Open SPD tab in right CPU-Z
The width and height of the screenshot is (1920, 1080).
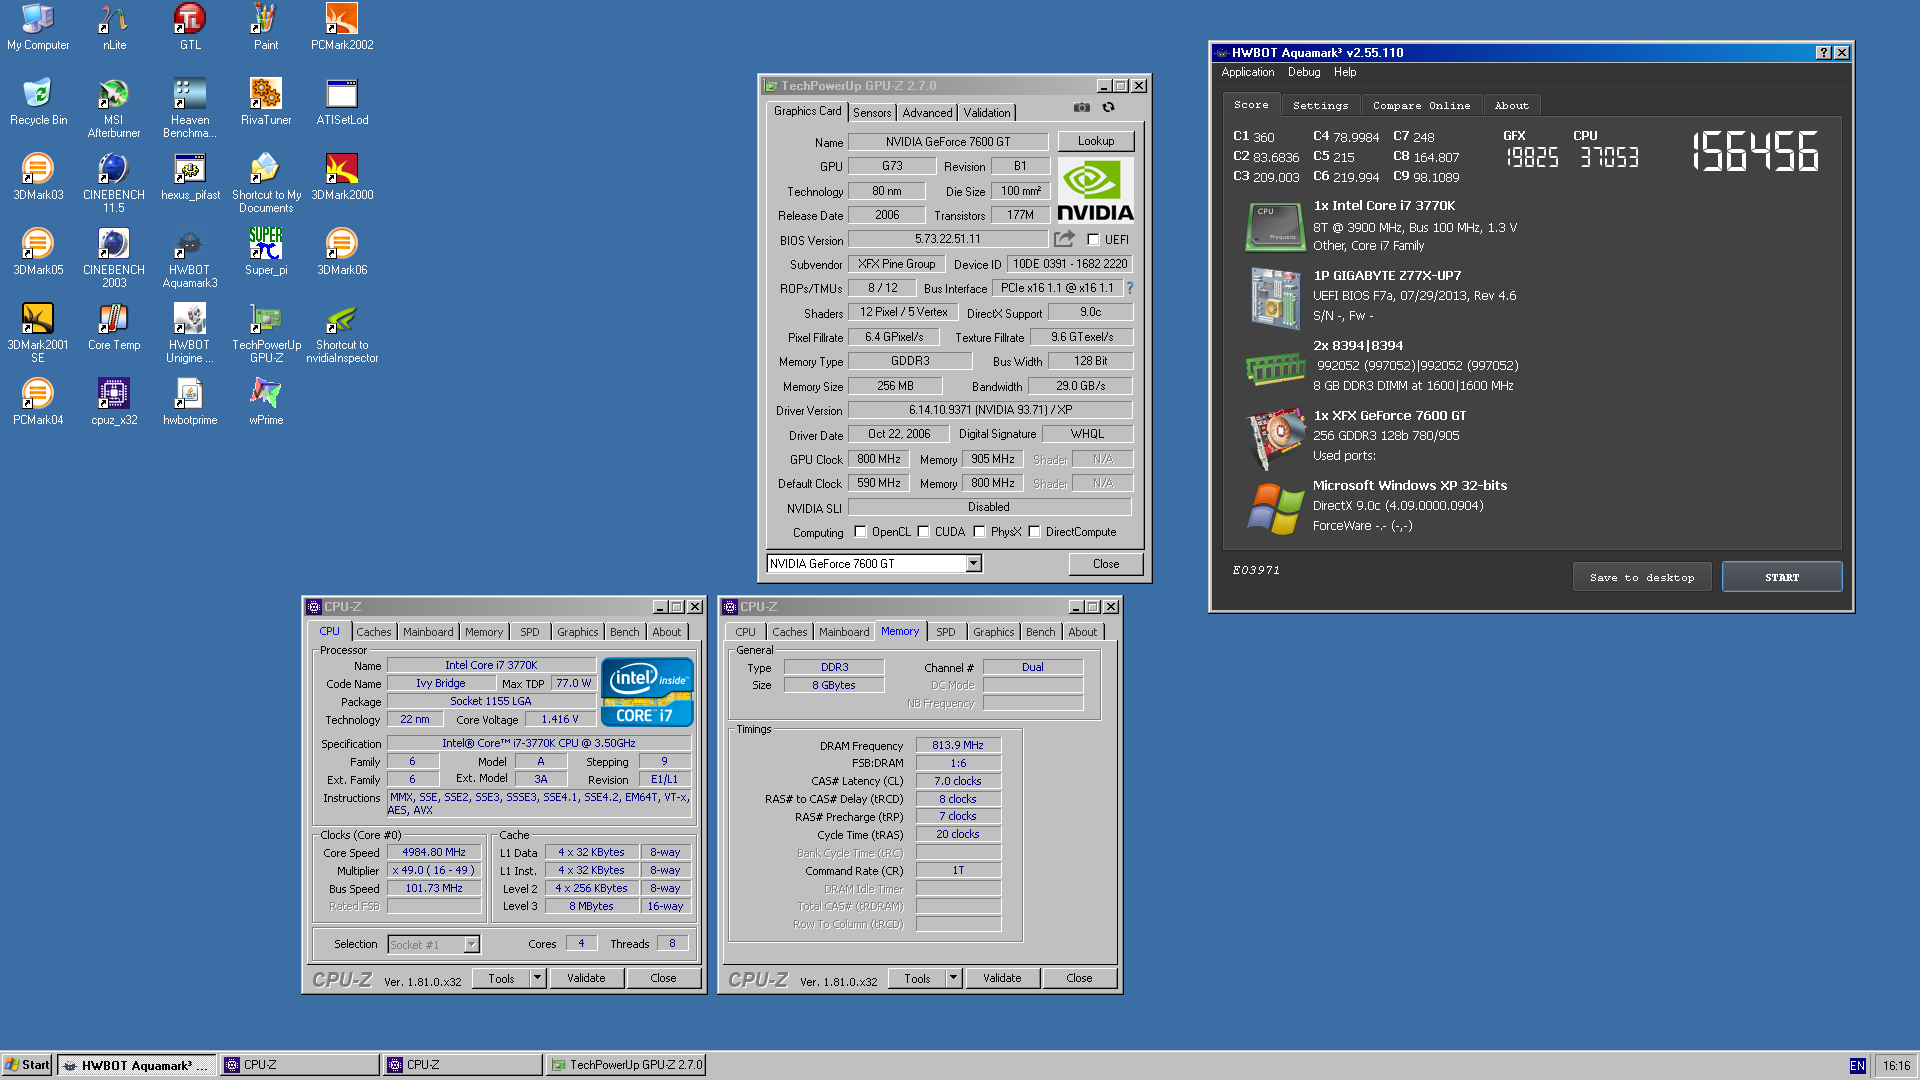[x=945, y=632]
